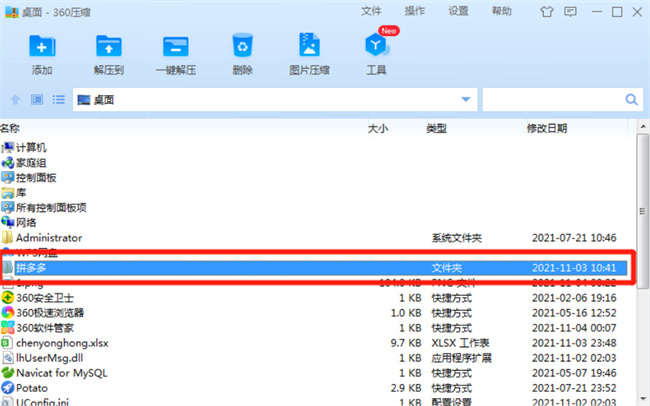
Task: Select the 计算机 computer icon
Action: click(x=7, y=147)
